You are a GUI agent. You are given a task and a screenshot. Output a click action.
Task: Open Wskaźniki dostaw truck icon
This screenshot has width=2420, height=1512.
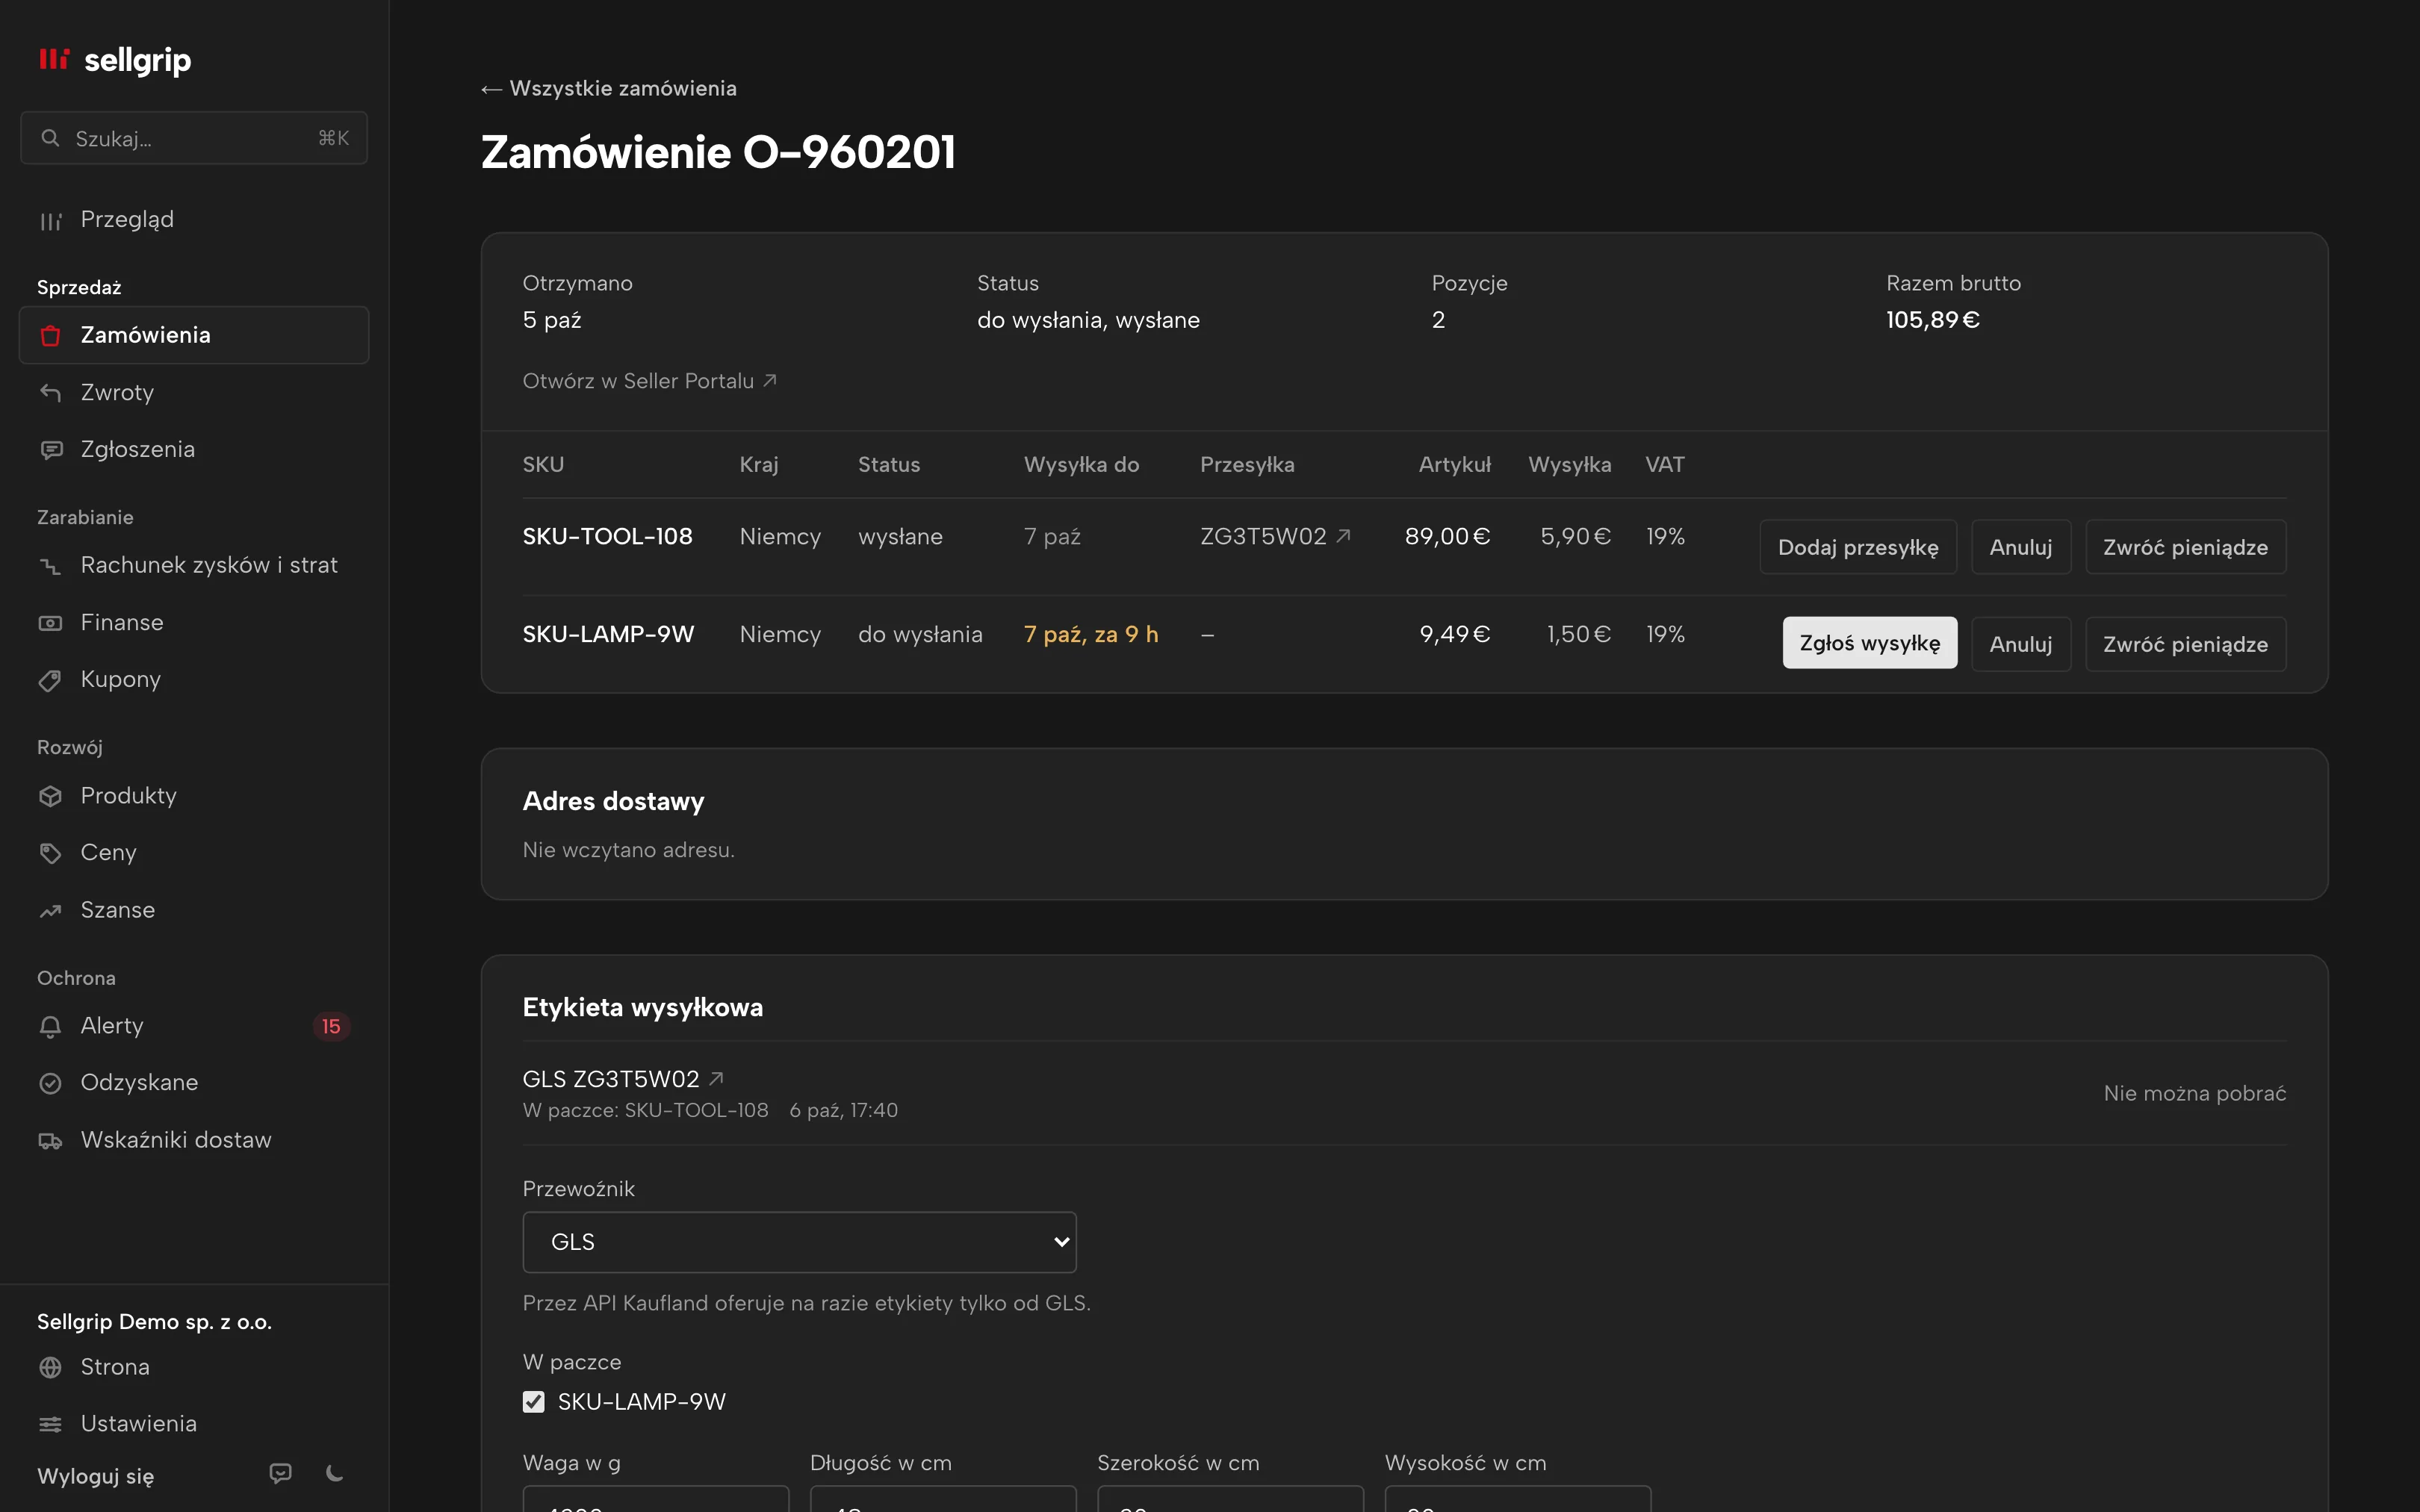[50, 1141]
